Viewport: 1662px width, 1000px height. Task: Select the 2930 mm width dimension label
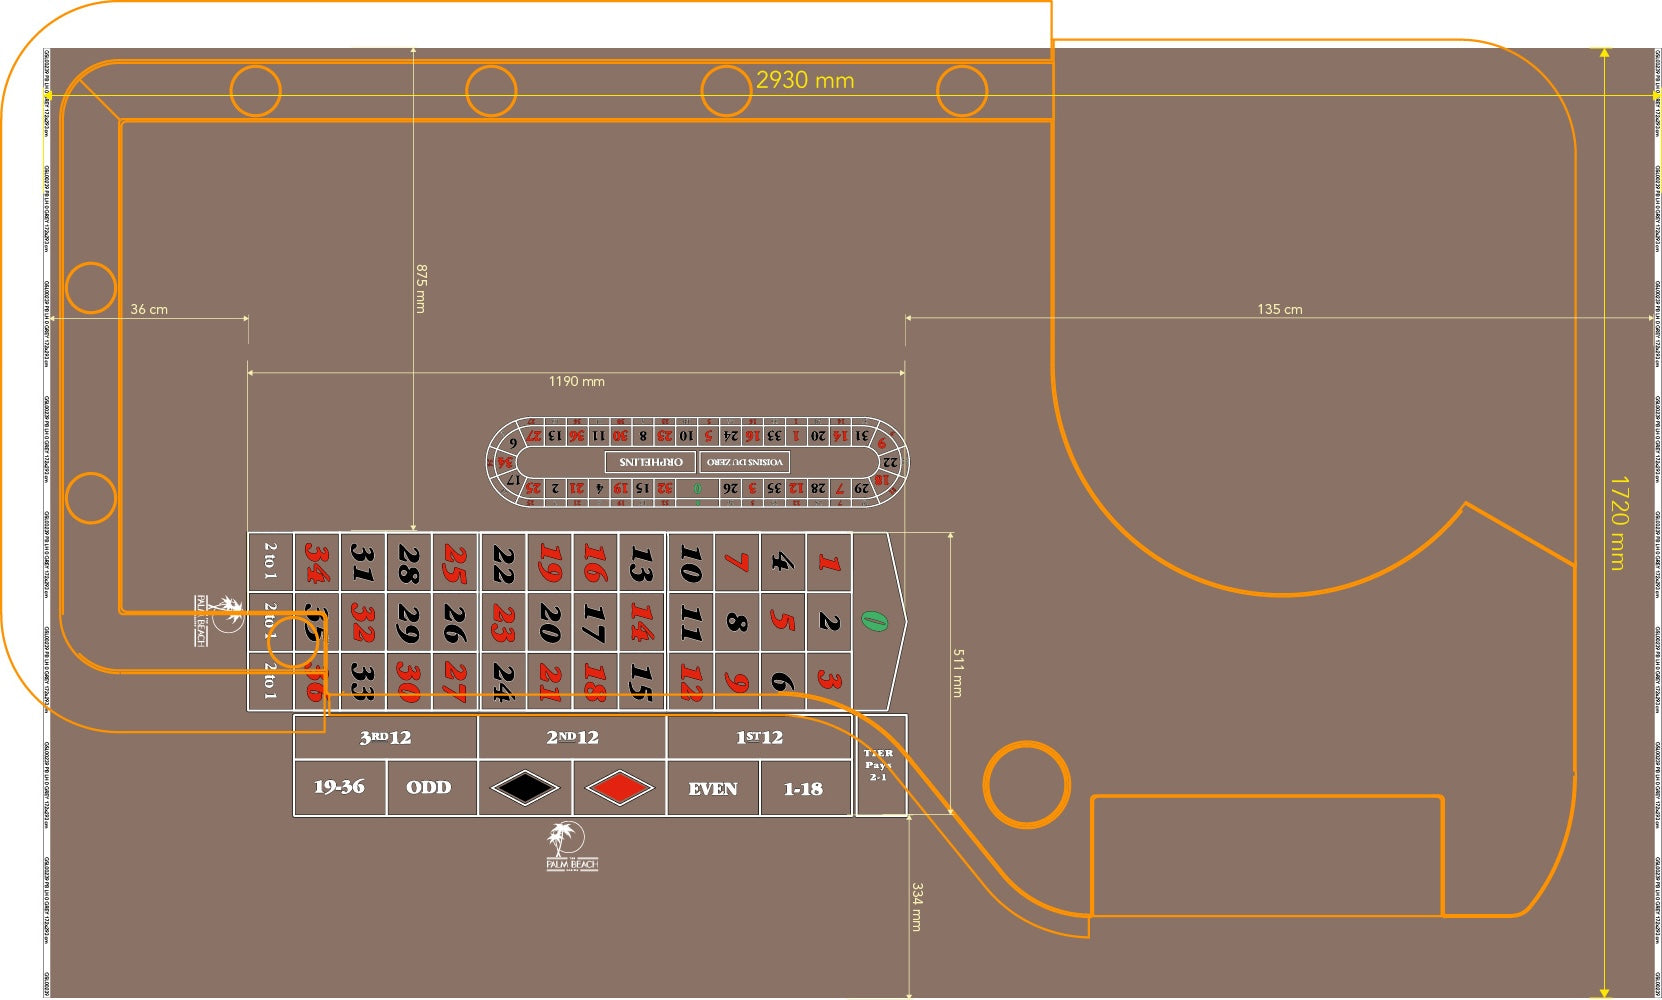[x=805, y=80]
